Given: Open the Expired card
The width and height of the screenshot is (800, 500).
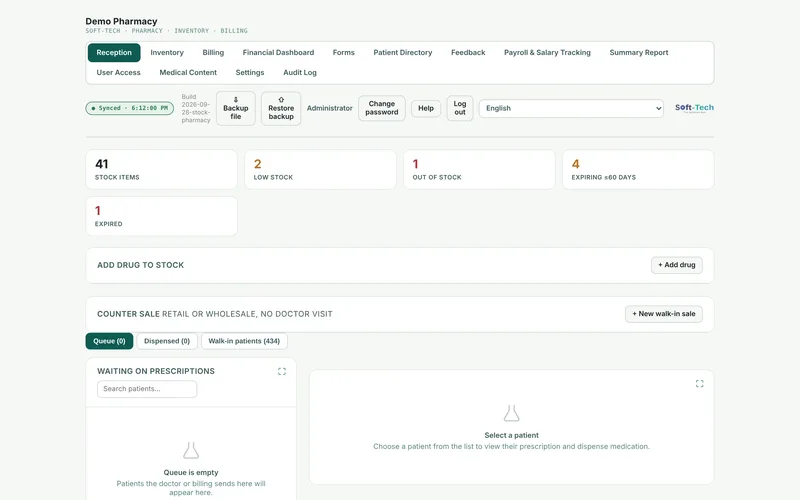Looking at the screenshot, I should click(161, 216).
